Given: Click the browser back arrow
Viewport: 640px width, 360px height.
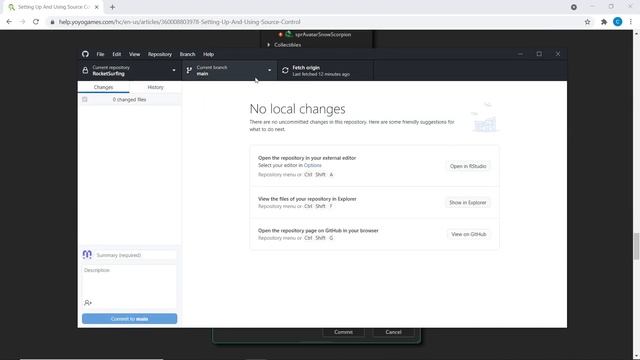Looking at the screenshot, I should coord(9,22).
